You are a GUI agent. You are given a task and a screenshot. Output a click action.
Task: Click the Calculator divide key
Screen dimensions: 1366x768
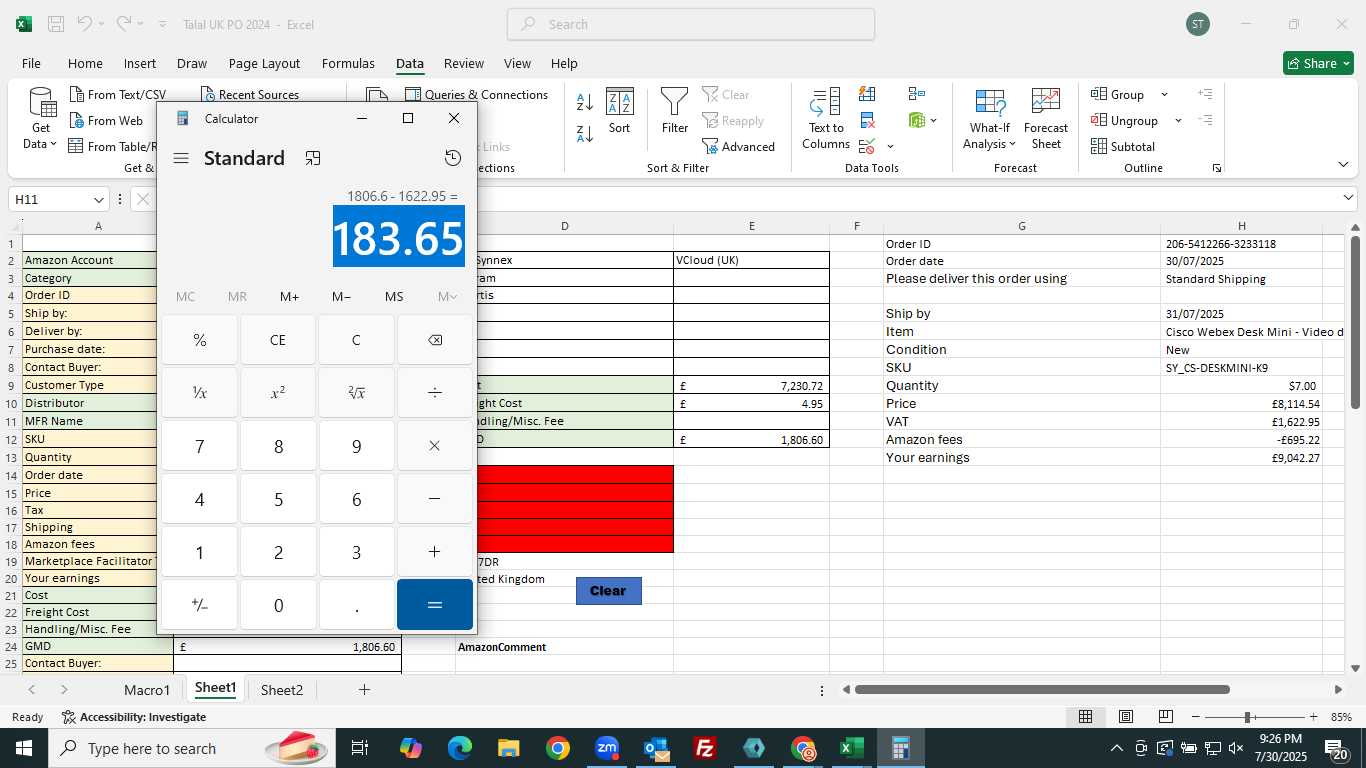click(435, 393)
